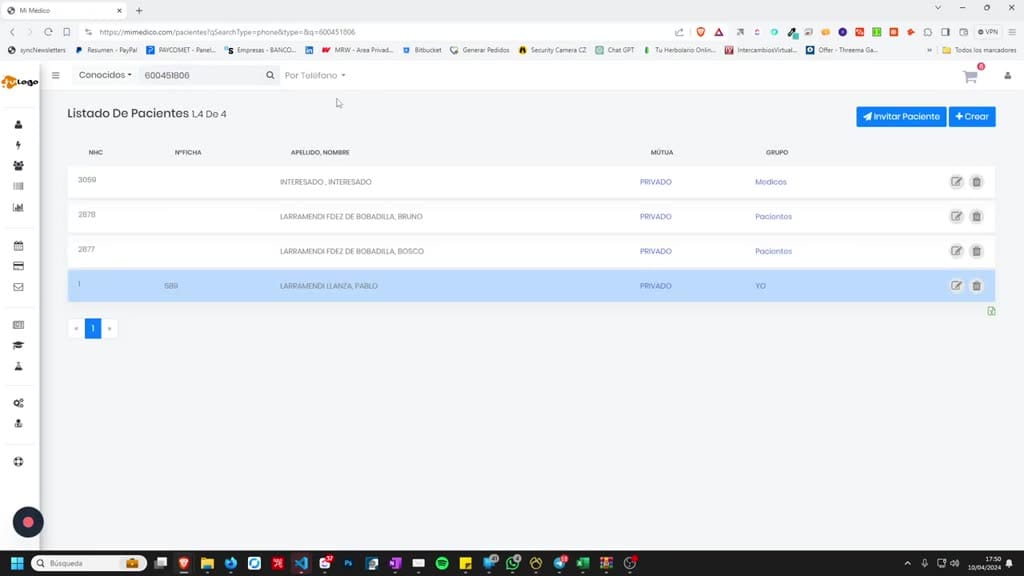Viewport: 1024px width, 576px height.
Task: Click the lightning bolt sidebar icon
Action: [x=18, y=145]
